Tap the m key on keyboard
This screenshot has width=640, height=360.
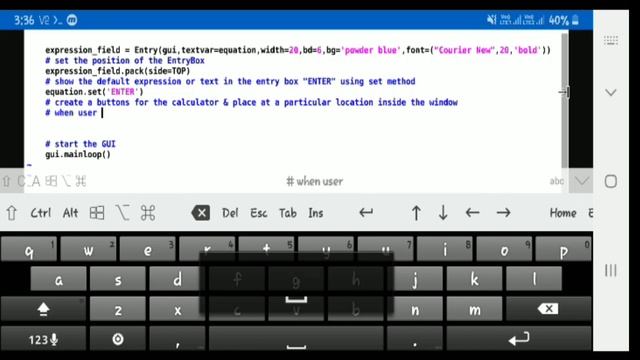tap(474, 309)
